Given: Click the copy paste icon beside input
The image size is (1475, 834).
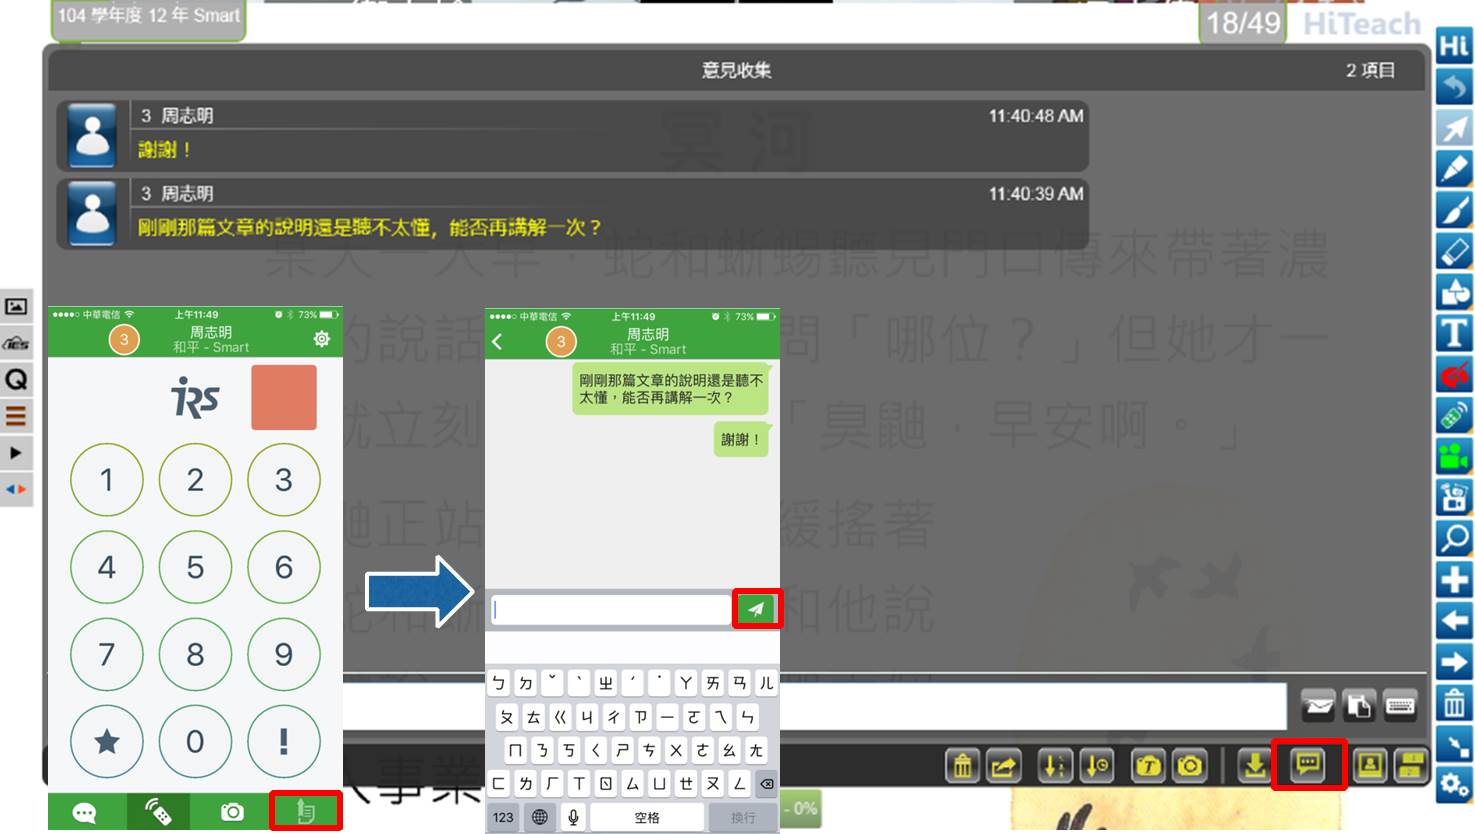Looking at the screenshot, I should click(1359, 706).
